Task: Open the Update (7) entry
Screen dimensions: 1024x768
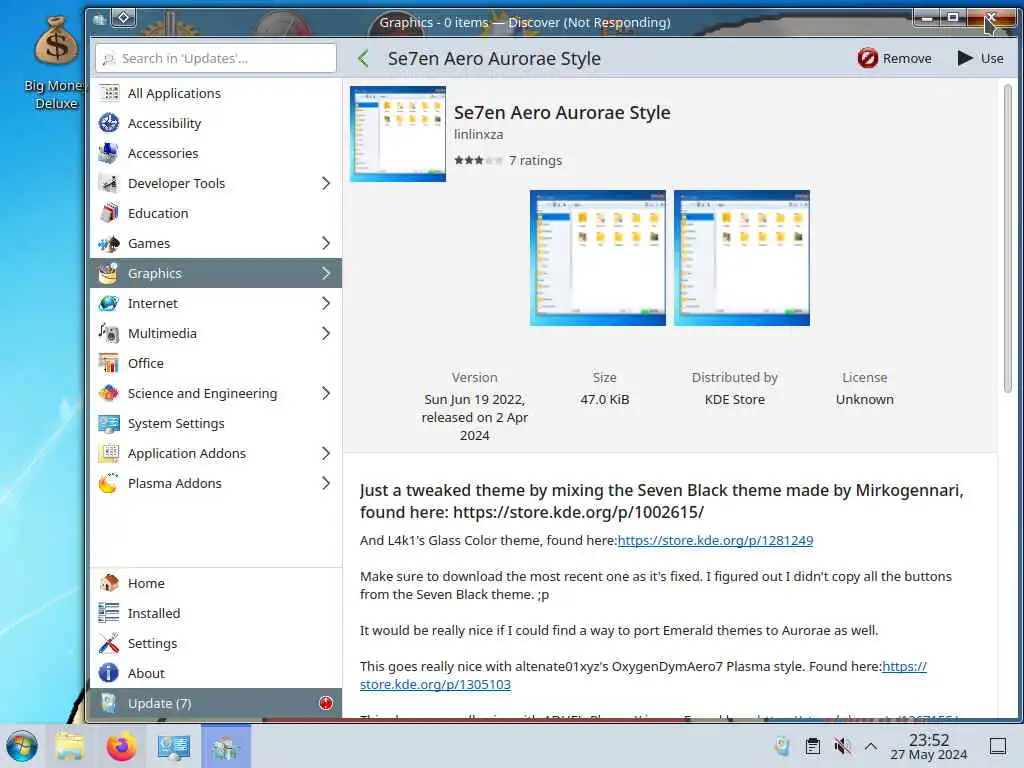Action: click(216, 703)
